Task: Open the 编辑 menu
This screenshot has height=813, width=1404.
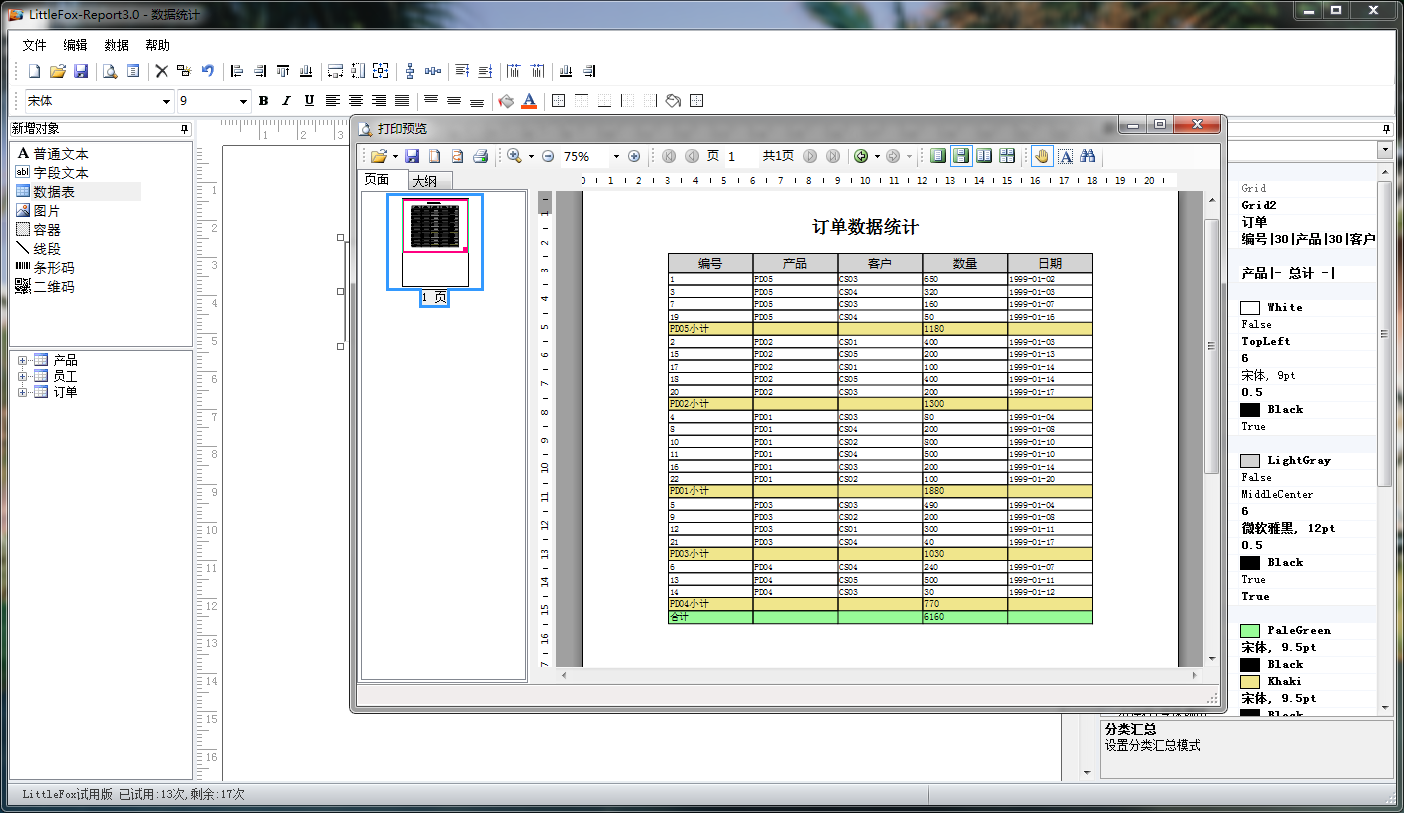Action: pos(75,45)
